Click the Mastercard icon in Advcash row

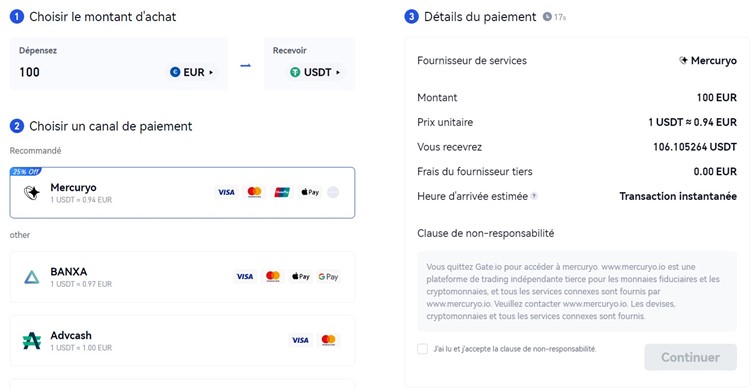pyautogui.click(x=328, y=340)
